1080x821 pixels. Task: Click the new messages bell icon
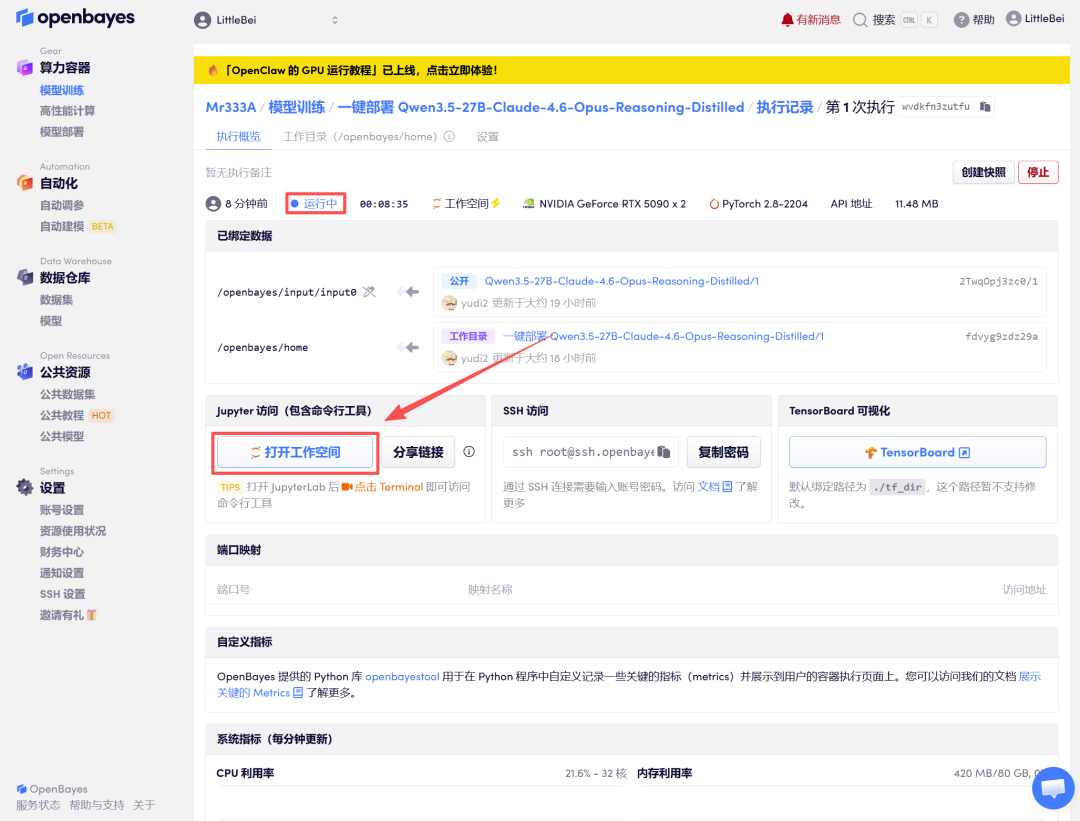(x=787, y=20)
